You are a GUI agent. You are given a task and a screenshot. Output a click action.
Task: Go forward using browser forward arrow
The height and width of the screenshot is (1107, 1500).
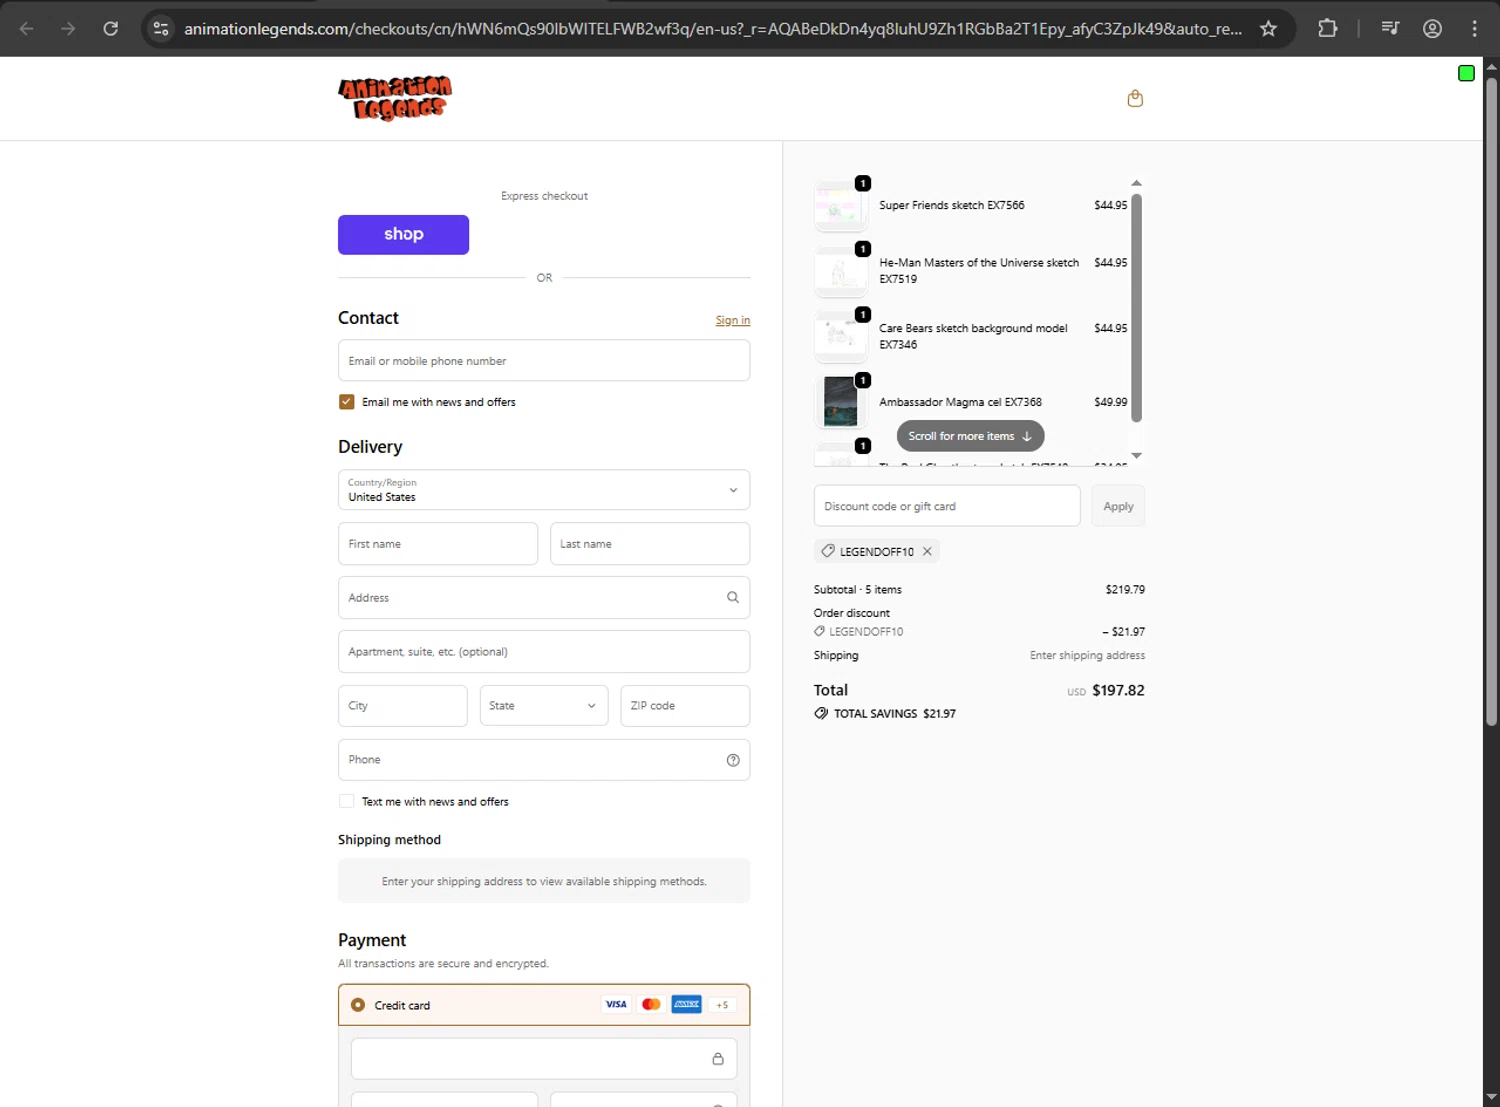[68, 28]
